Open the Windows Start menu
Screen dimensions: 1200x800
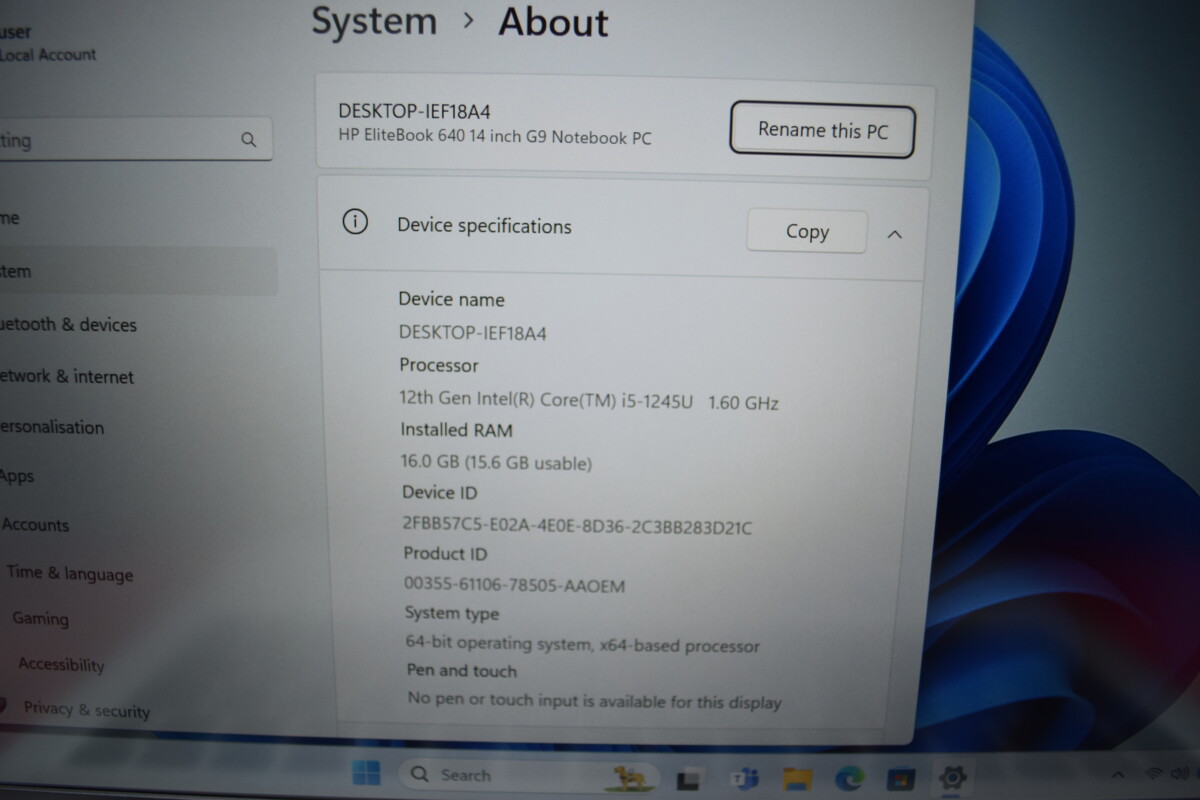click(366, 773)
